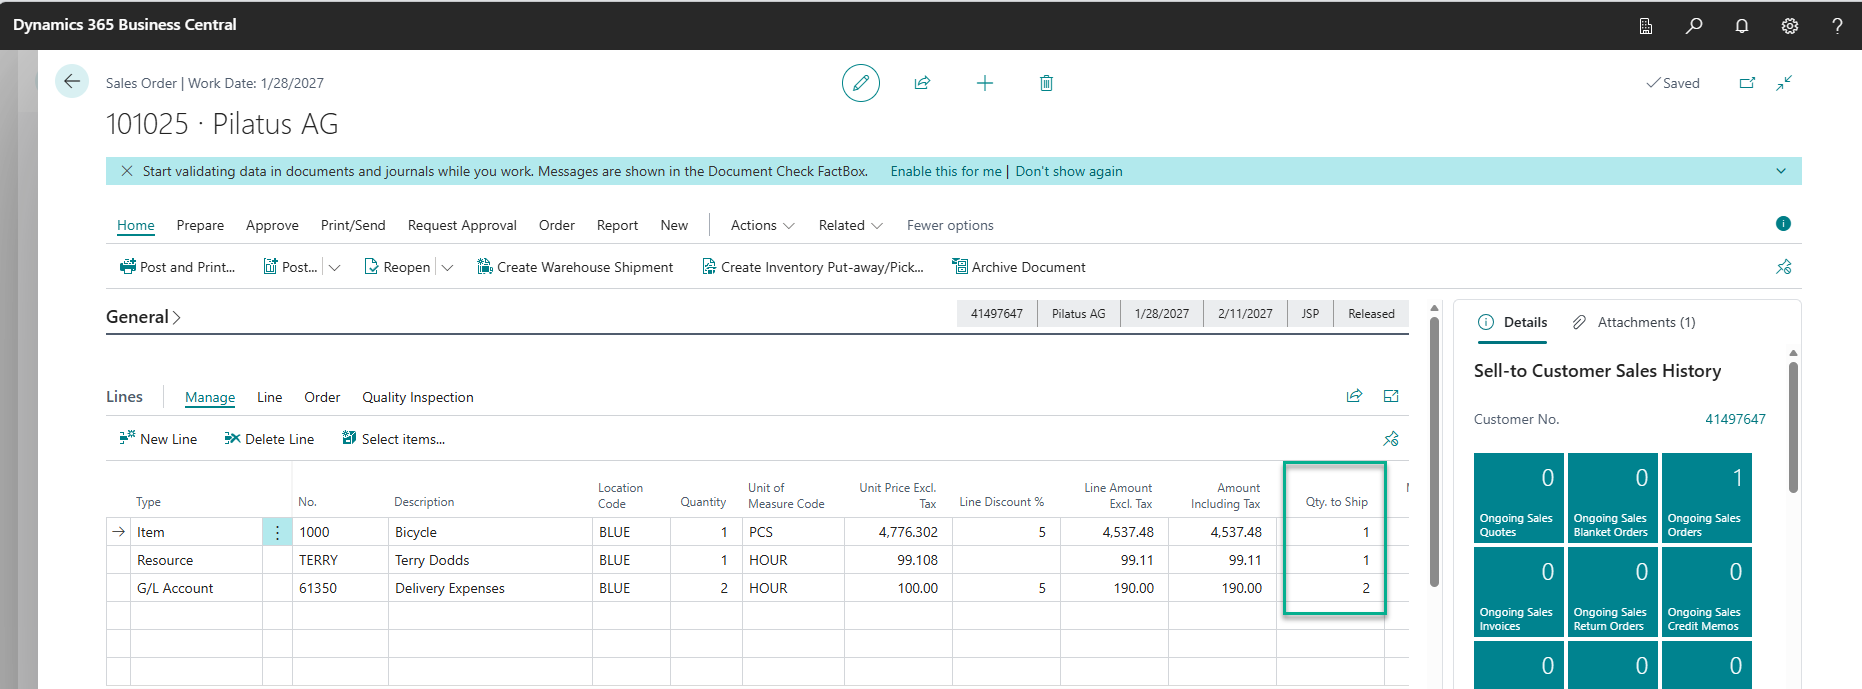Click Create Warehouse Shipment

tap(575, 267)
